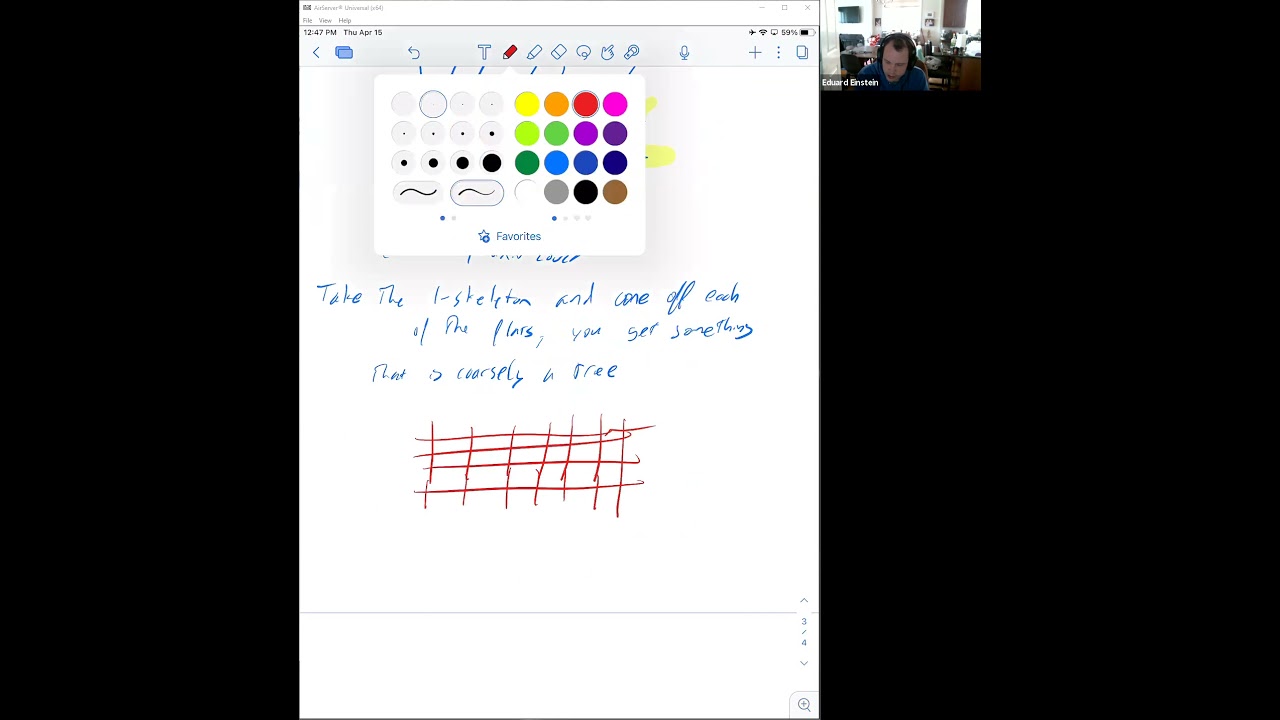Pick the navy blue swatch
1280x720 pixels.
[615, 163]
